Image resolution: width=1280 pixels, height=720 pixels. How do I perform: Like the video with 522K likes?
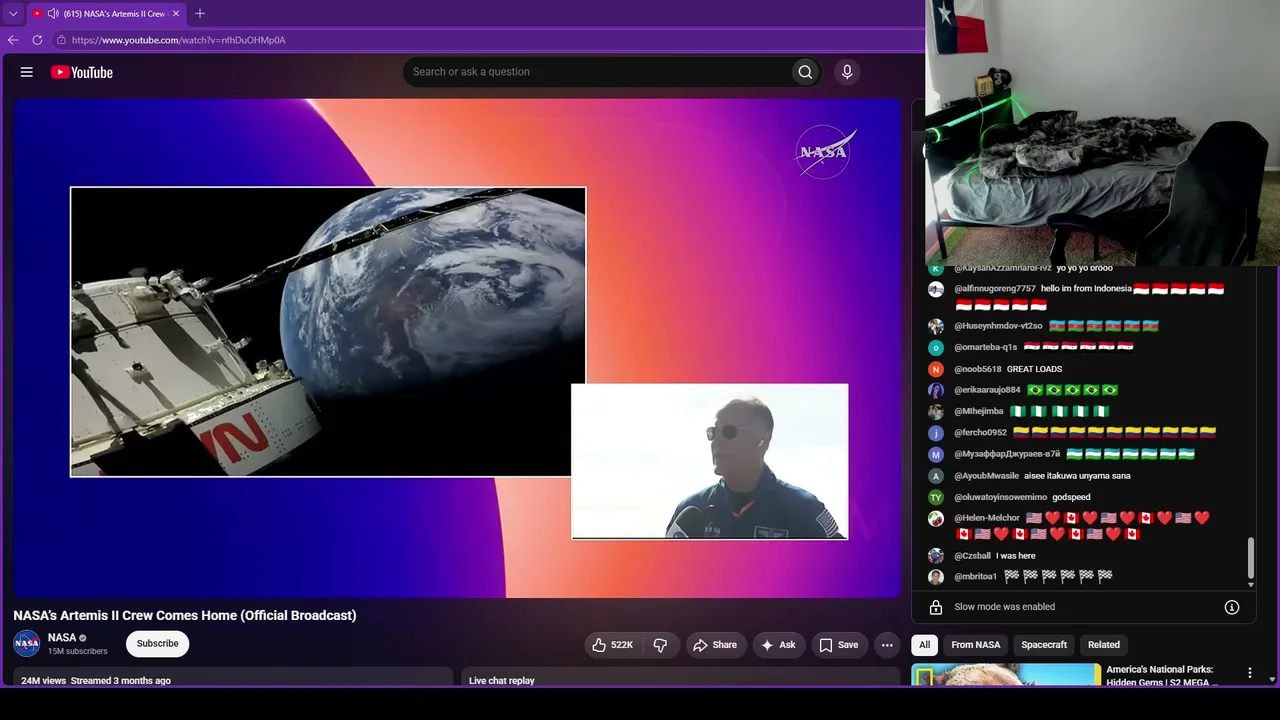click(613, 645)
